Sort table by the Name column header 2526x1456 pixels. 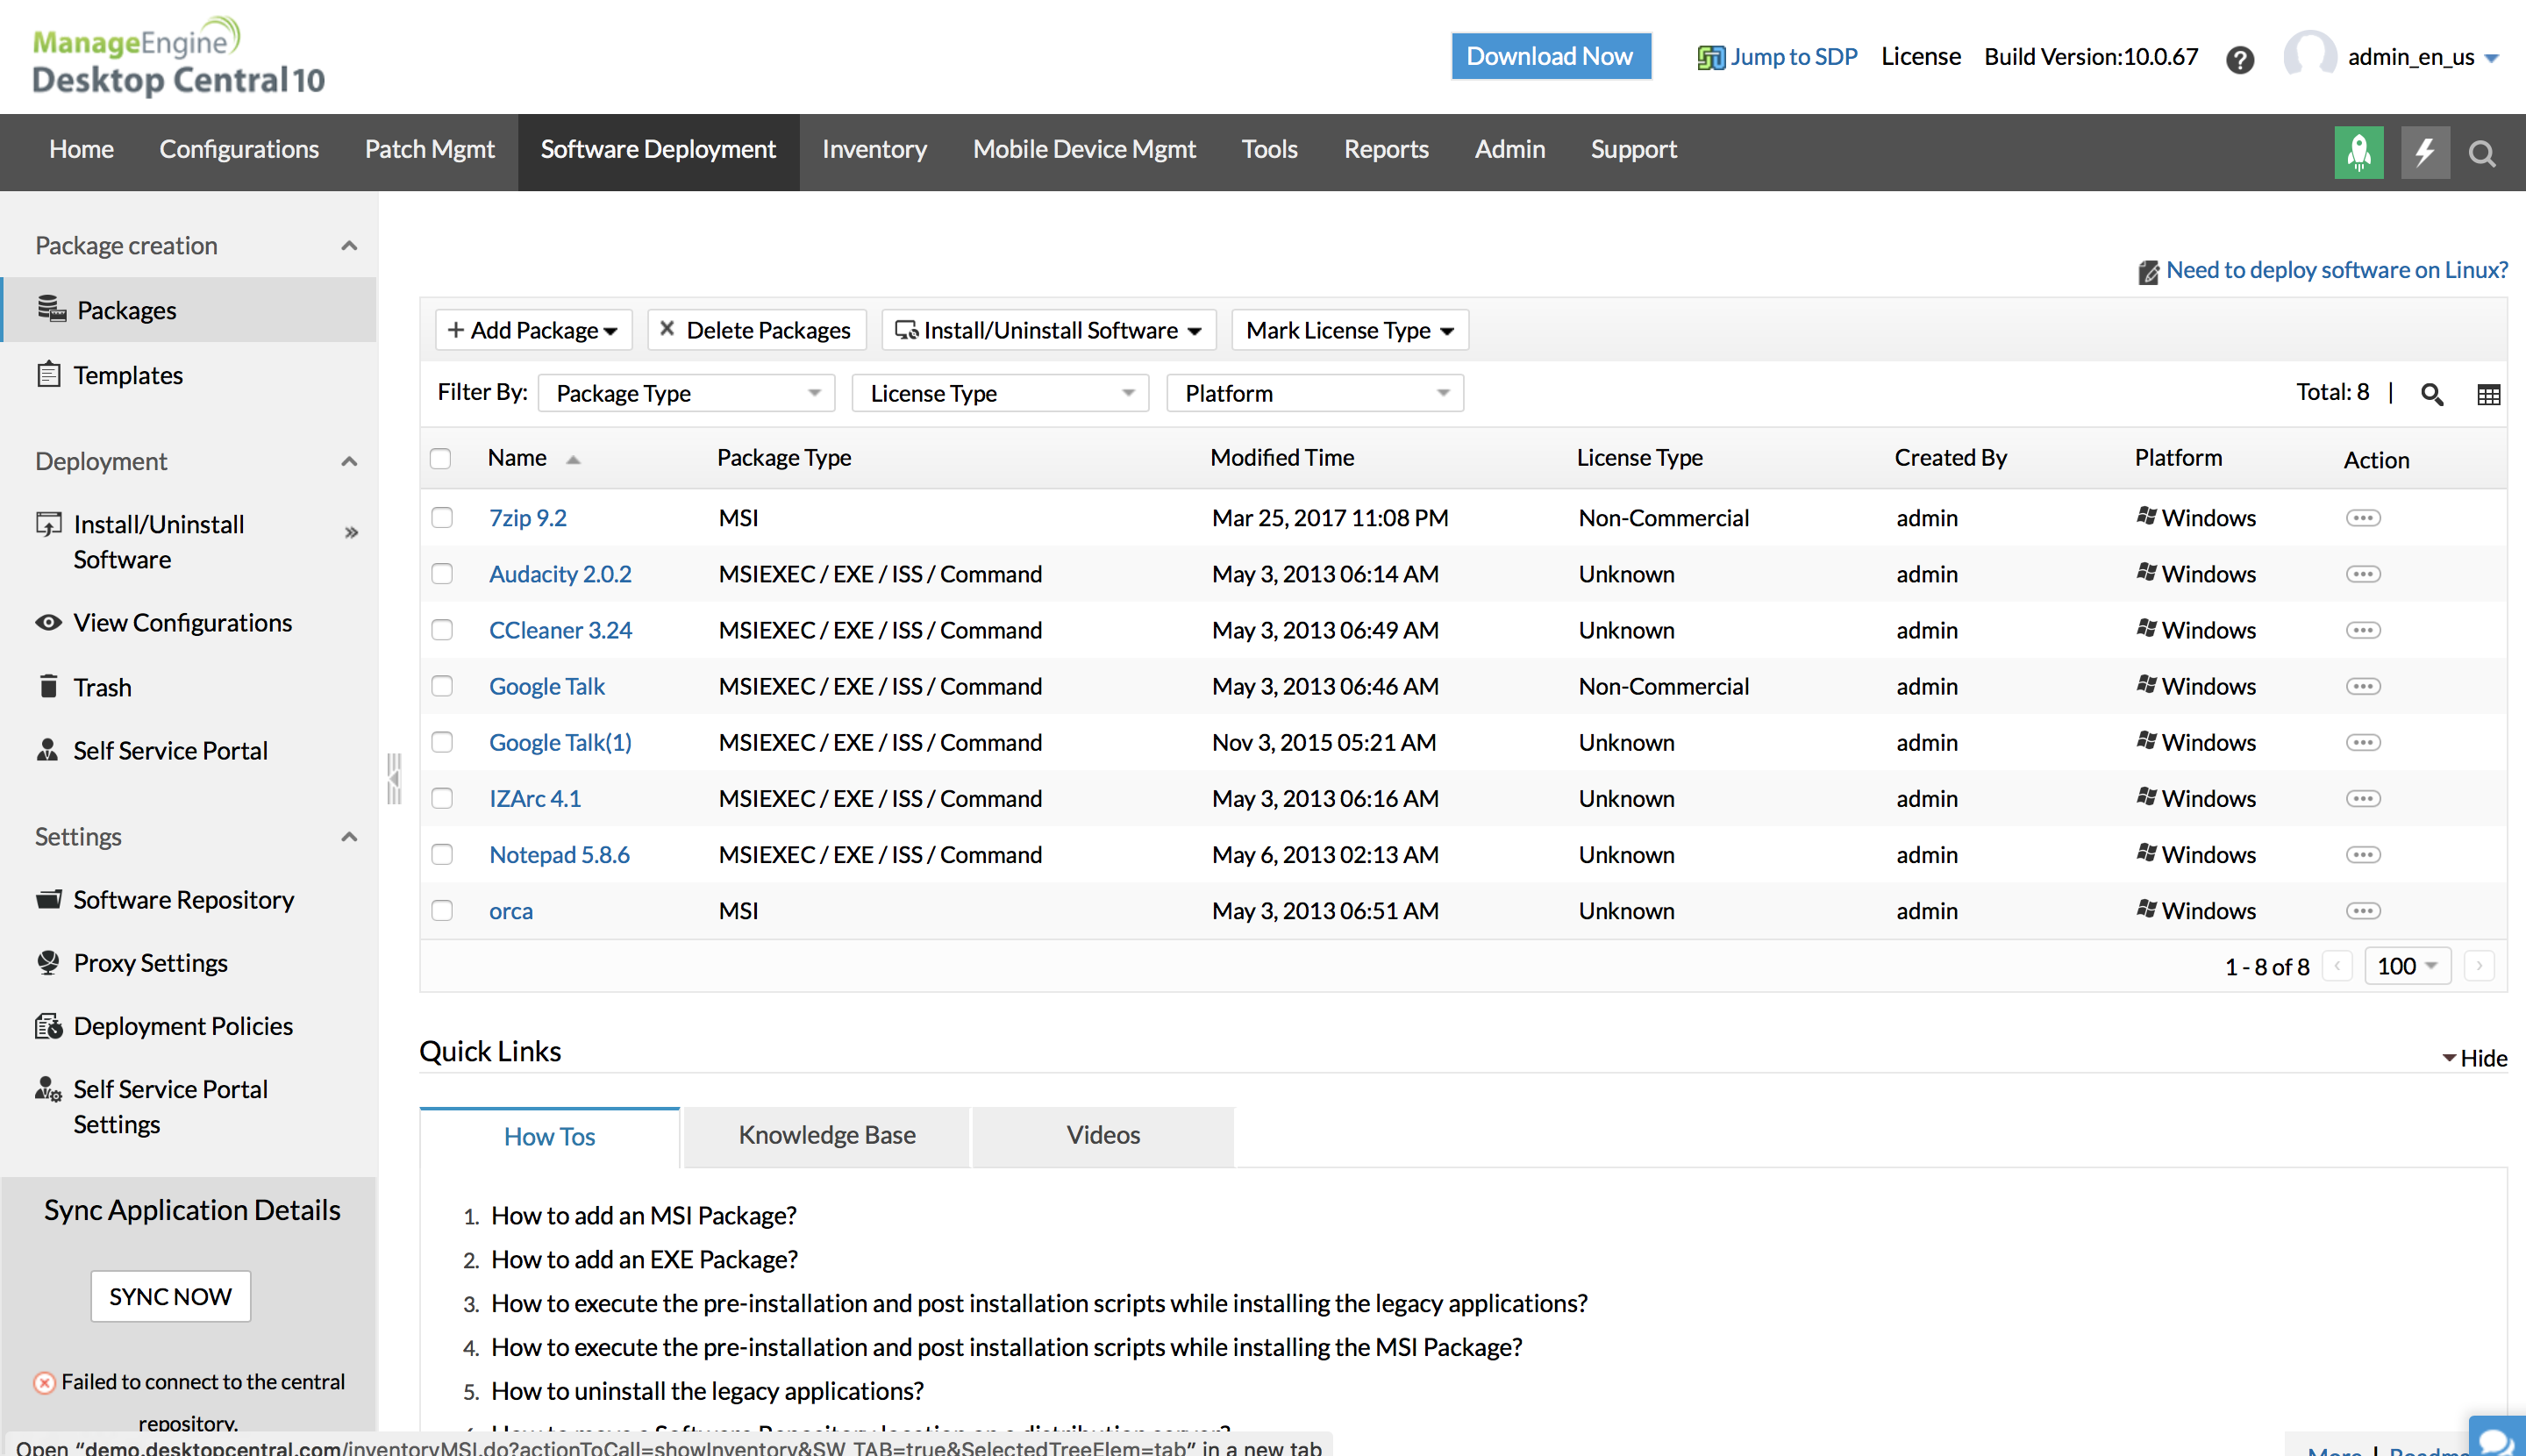[517, 458]
